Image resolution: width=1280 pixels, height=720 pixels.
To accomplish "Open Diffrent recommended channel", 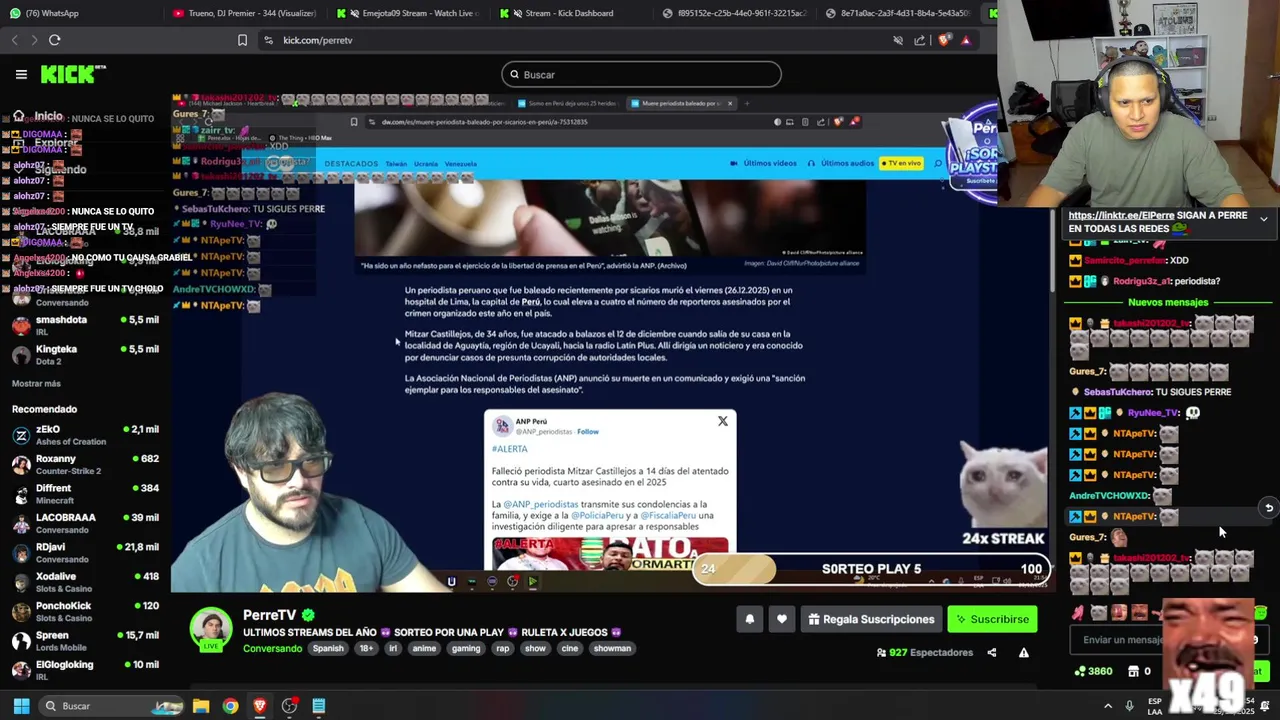I will coord(85,494).
